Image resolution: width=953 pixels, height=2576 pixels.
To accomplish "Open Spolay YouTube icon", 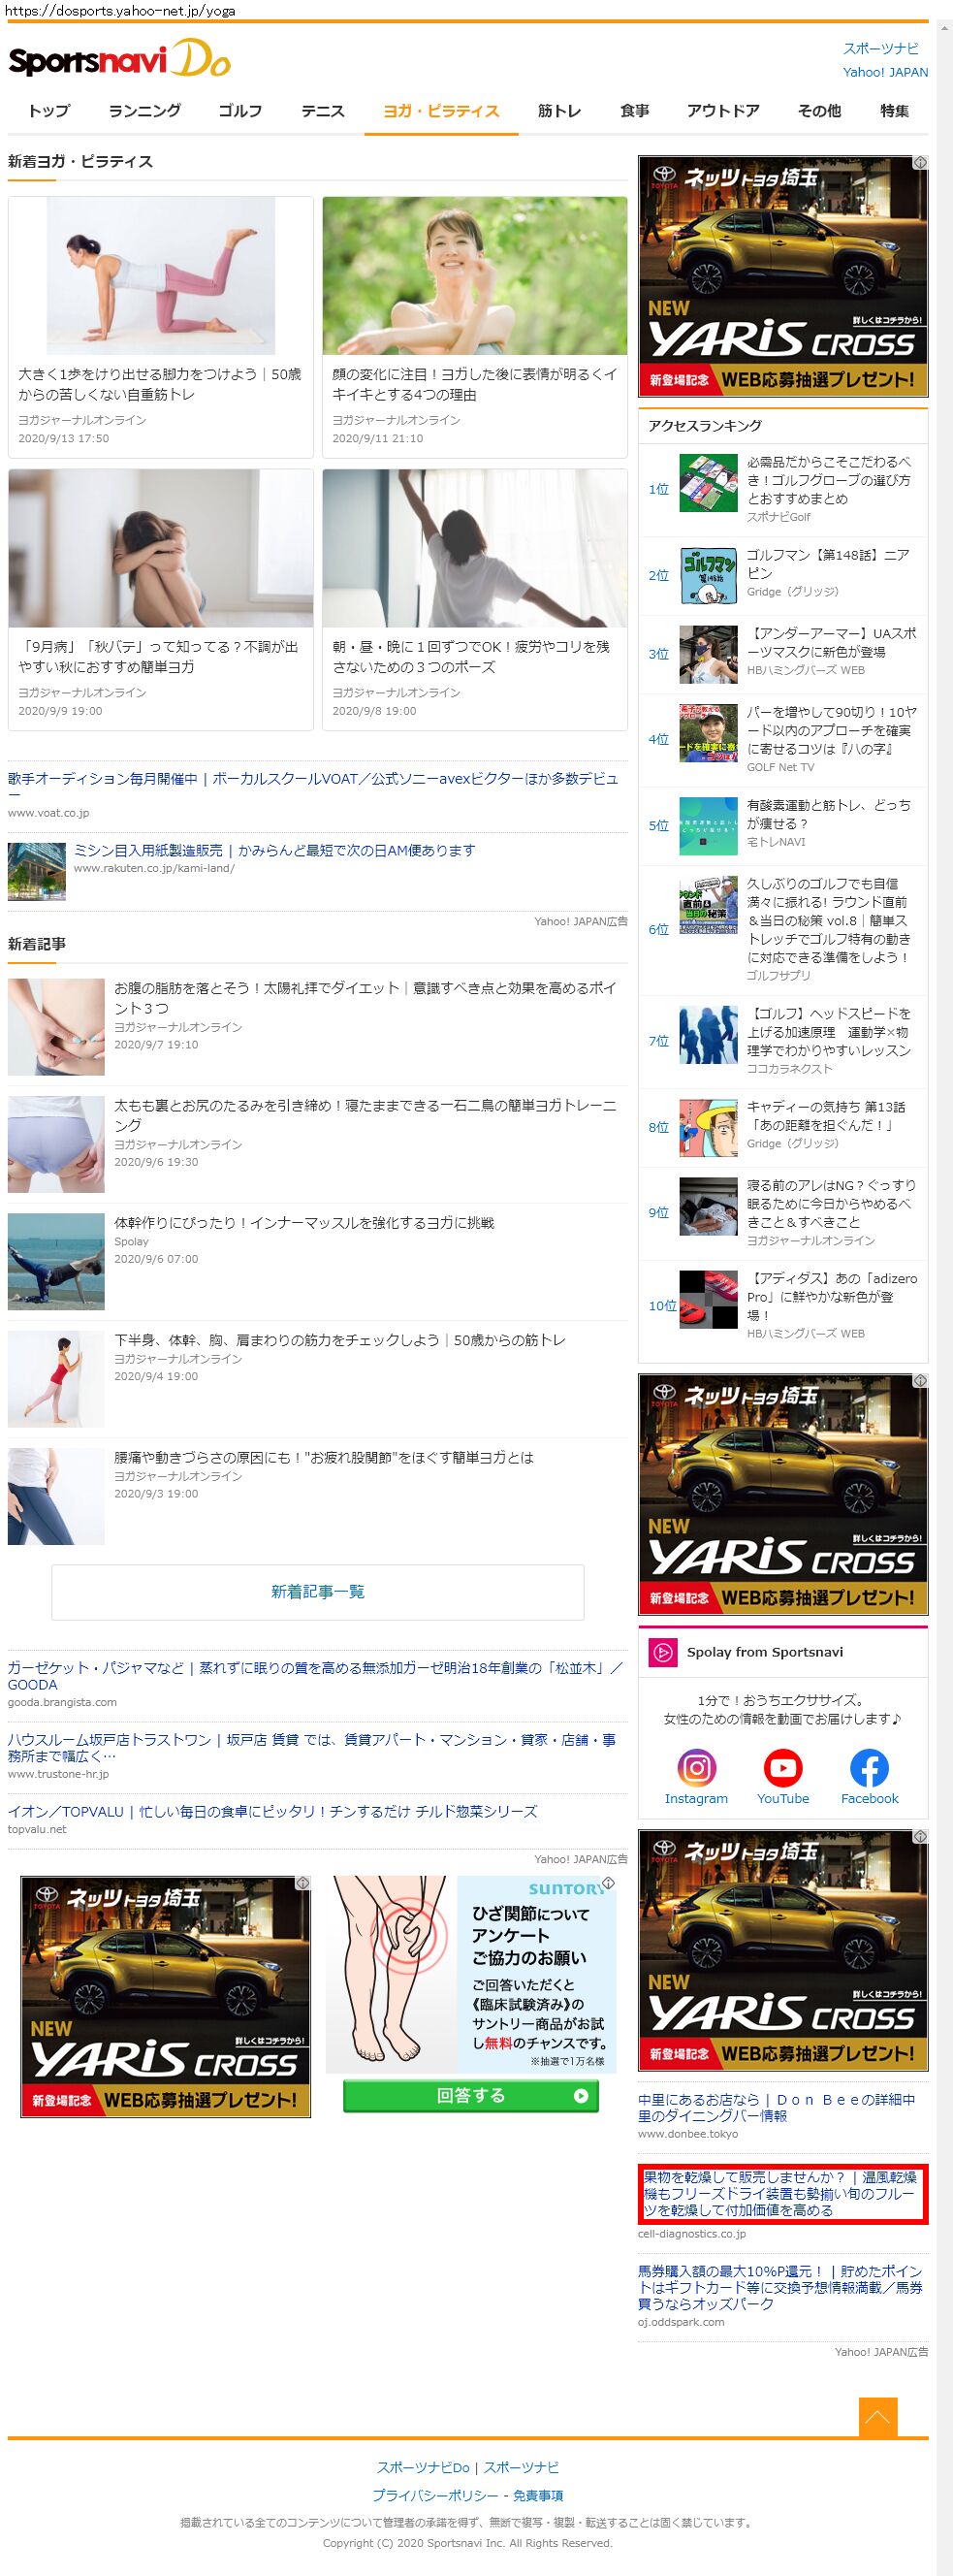I will pos(782,1768).
